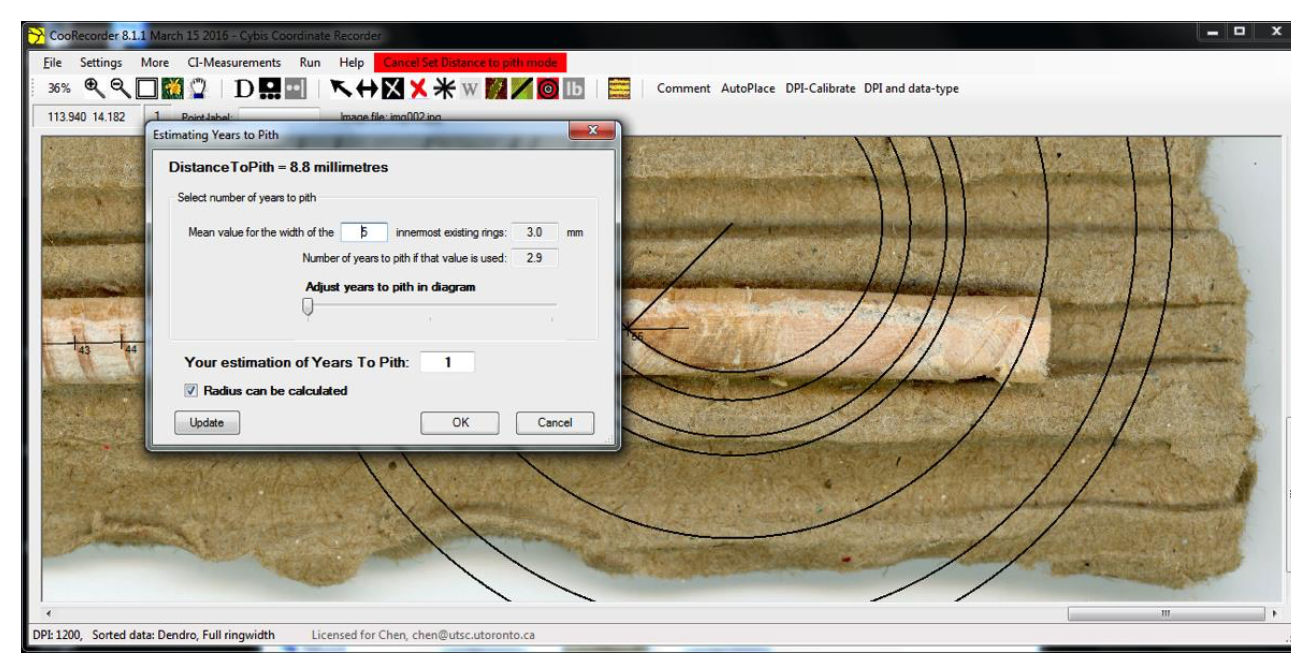
Task: Click the asterisk star tool icon
Action: [444, 89]
